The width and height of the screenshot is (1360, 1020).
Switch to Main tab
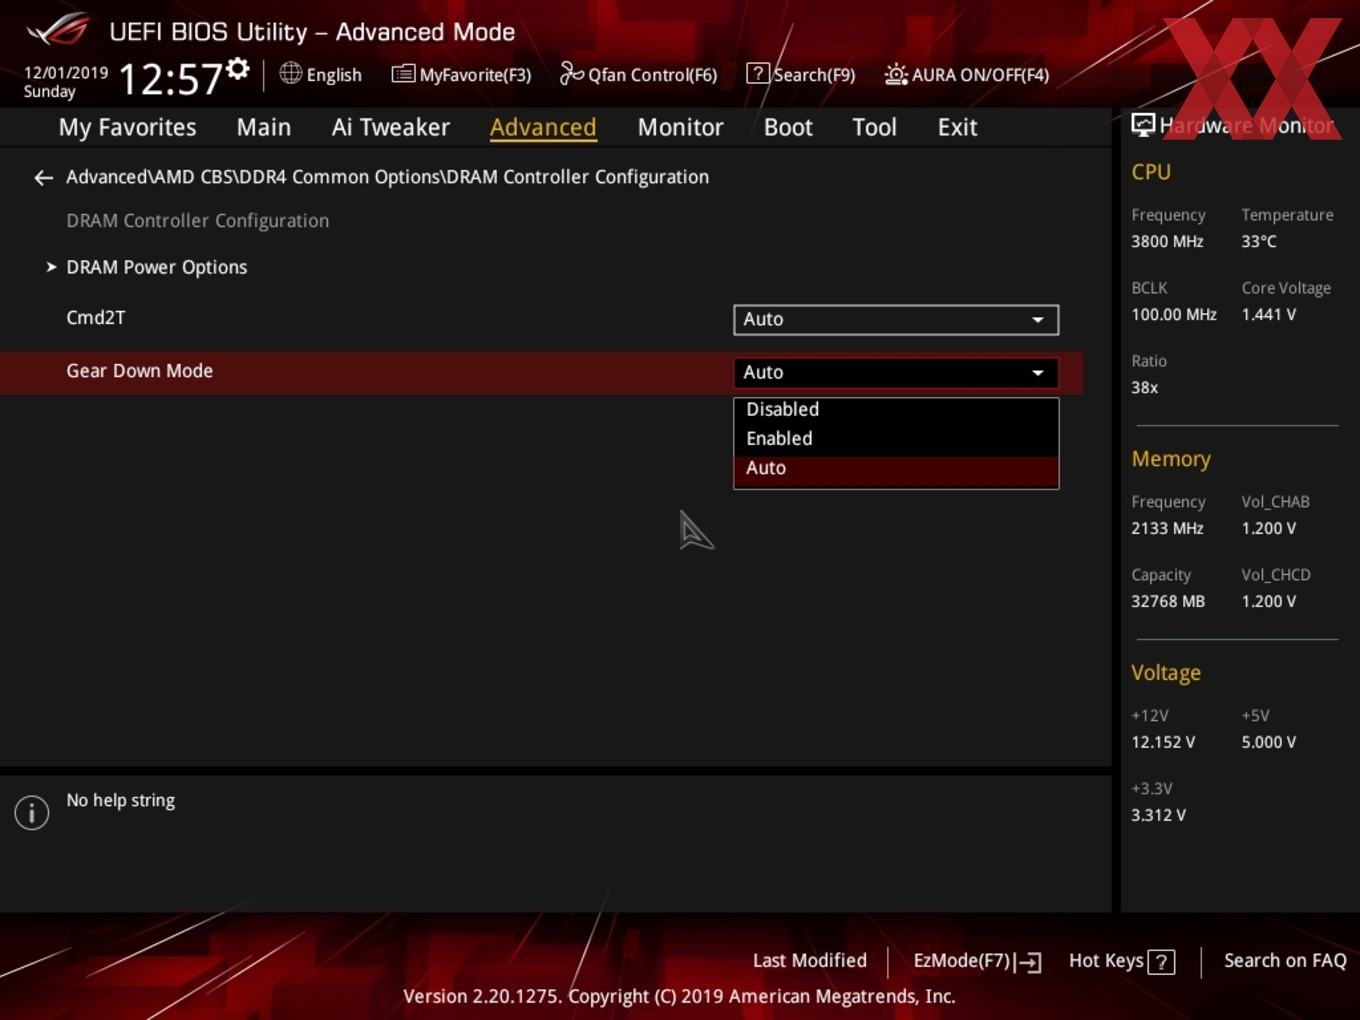click(264, 127)
